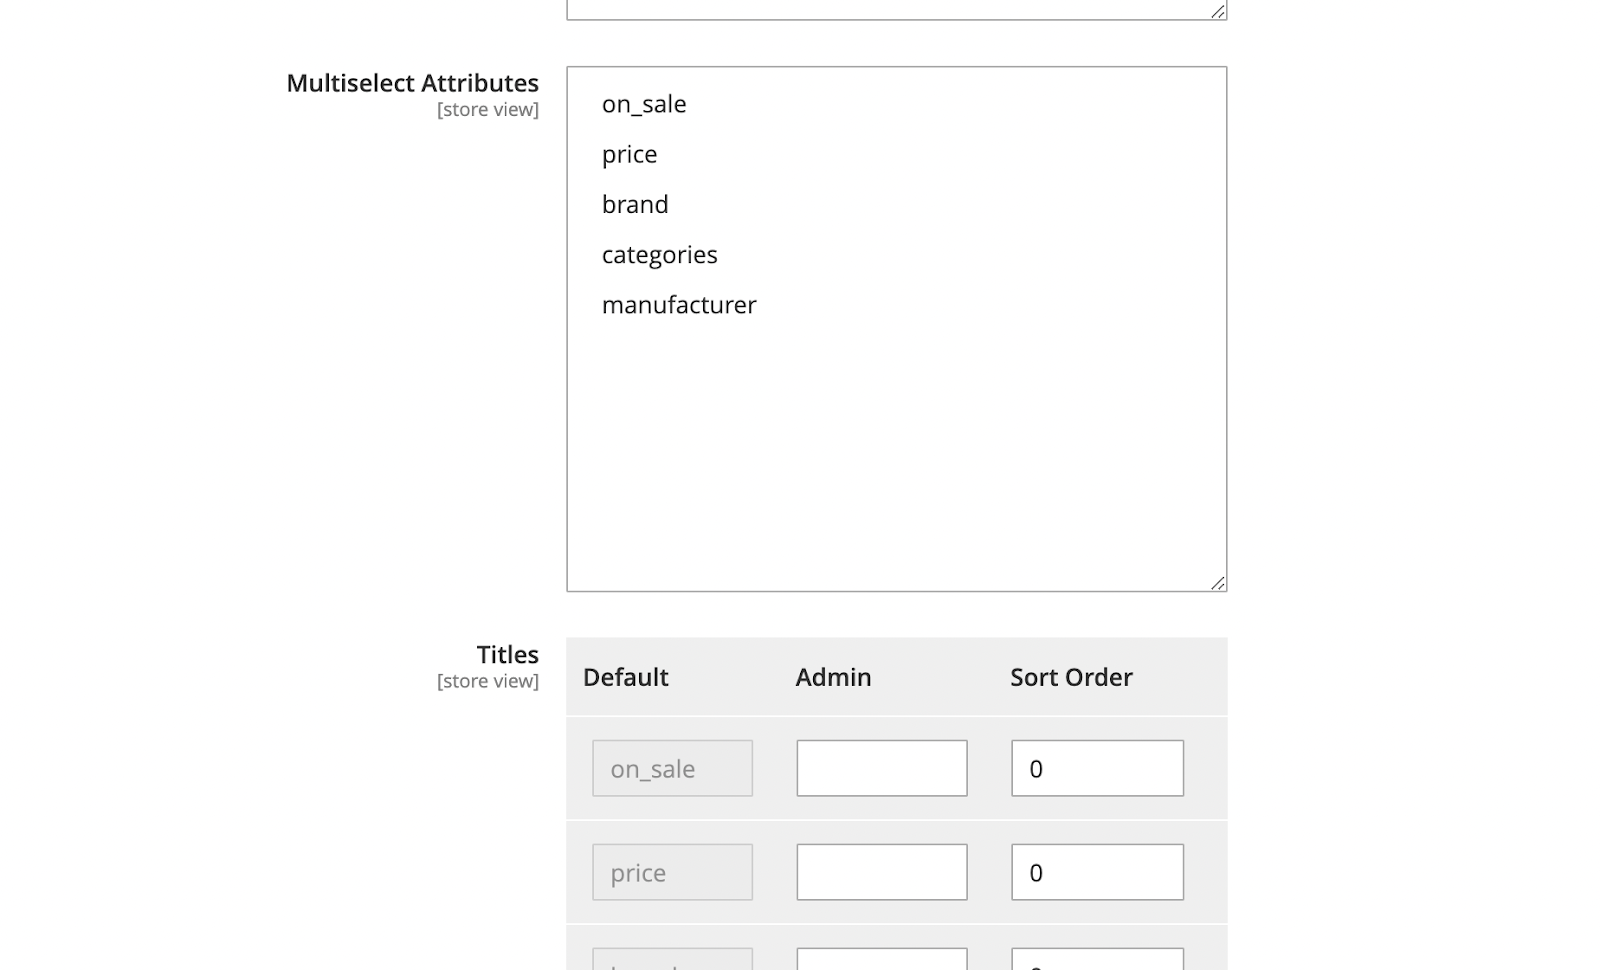Click disabled Default on_sale title field
This screenshot has width=1600, height=970.
pos(672,768)
